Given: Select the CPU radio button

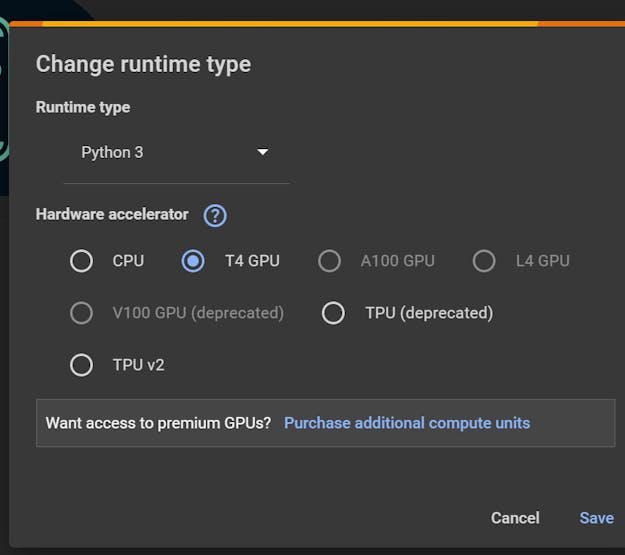Looking at the screenshot, I should pos(81,261).
